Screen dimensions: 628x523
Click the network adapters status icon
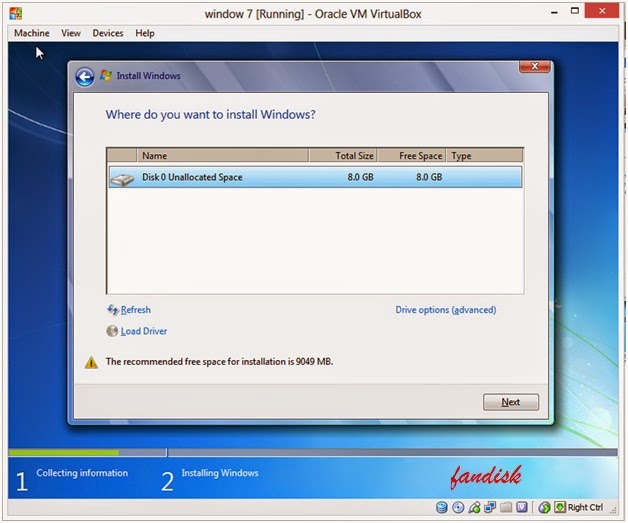click(x=490, y=507)
